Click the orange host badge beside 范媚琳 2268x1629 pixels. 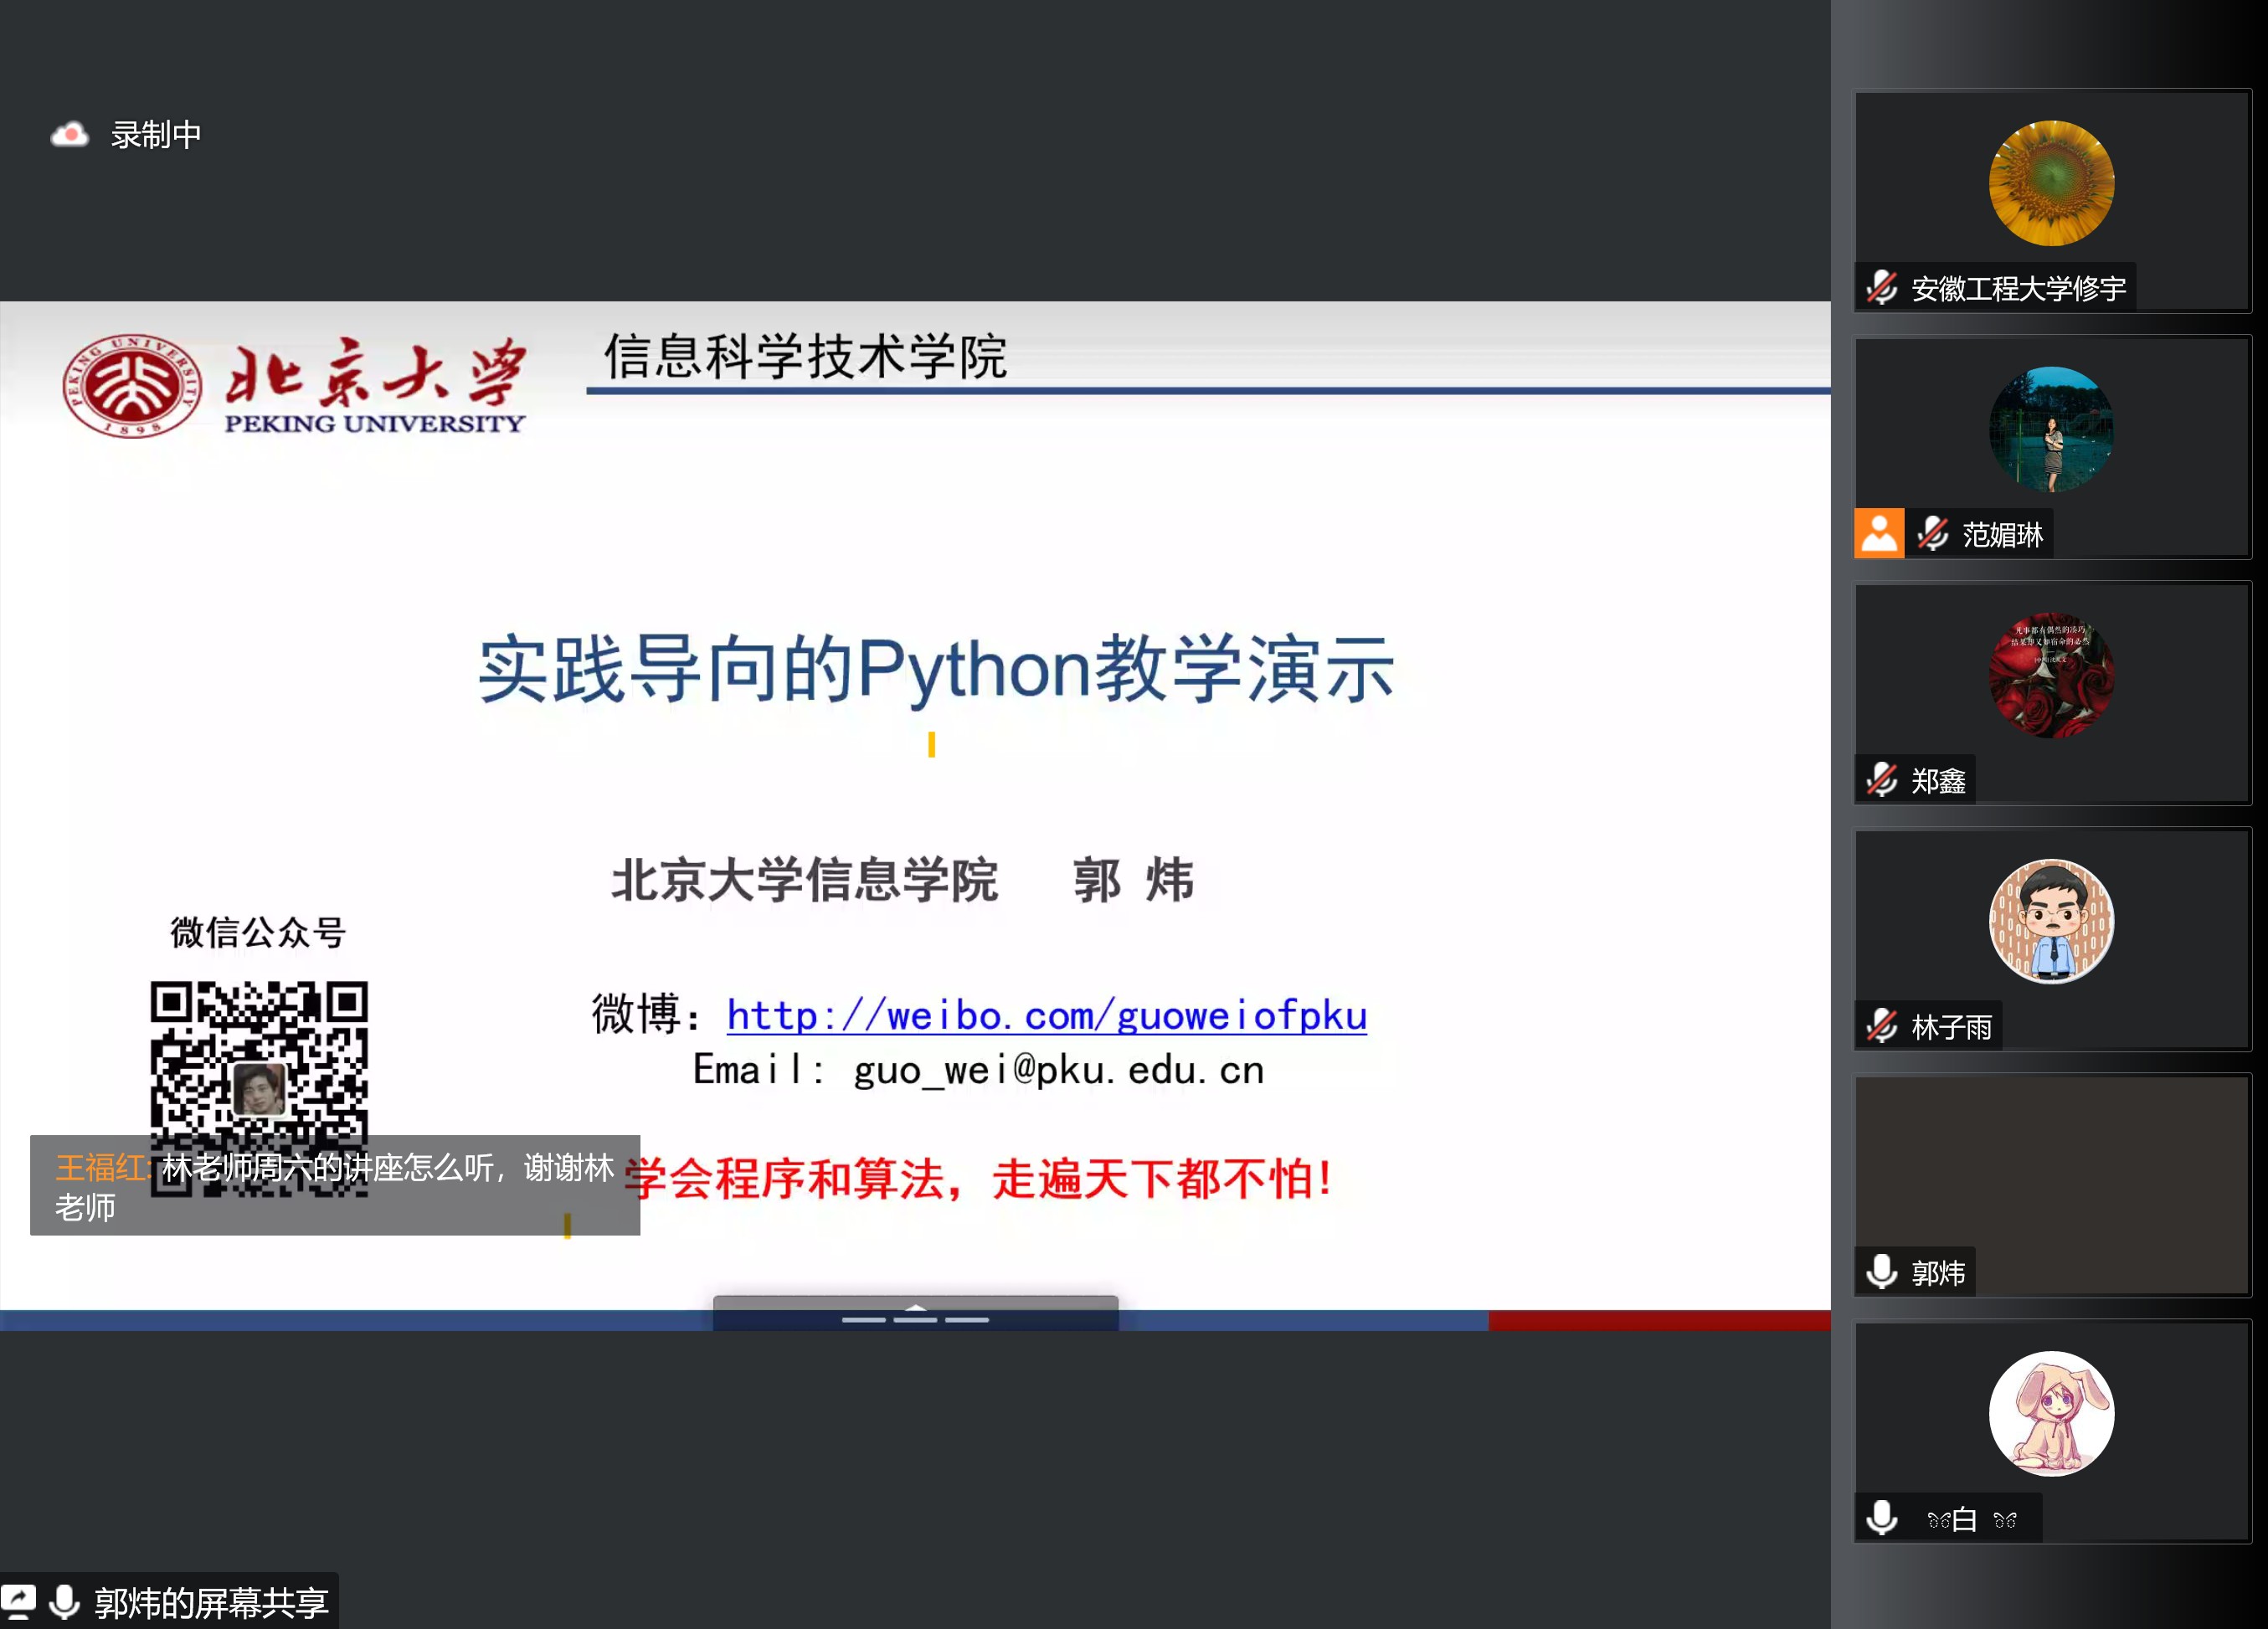click(1879, 533)
